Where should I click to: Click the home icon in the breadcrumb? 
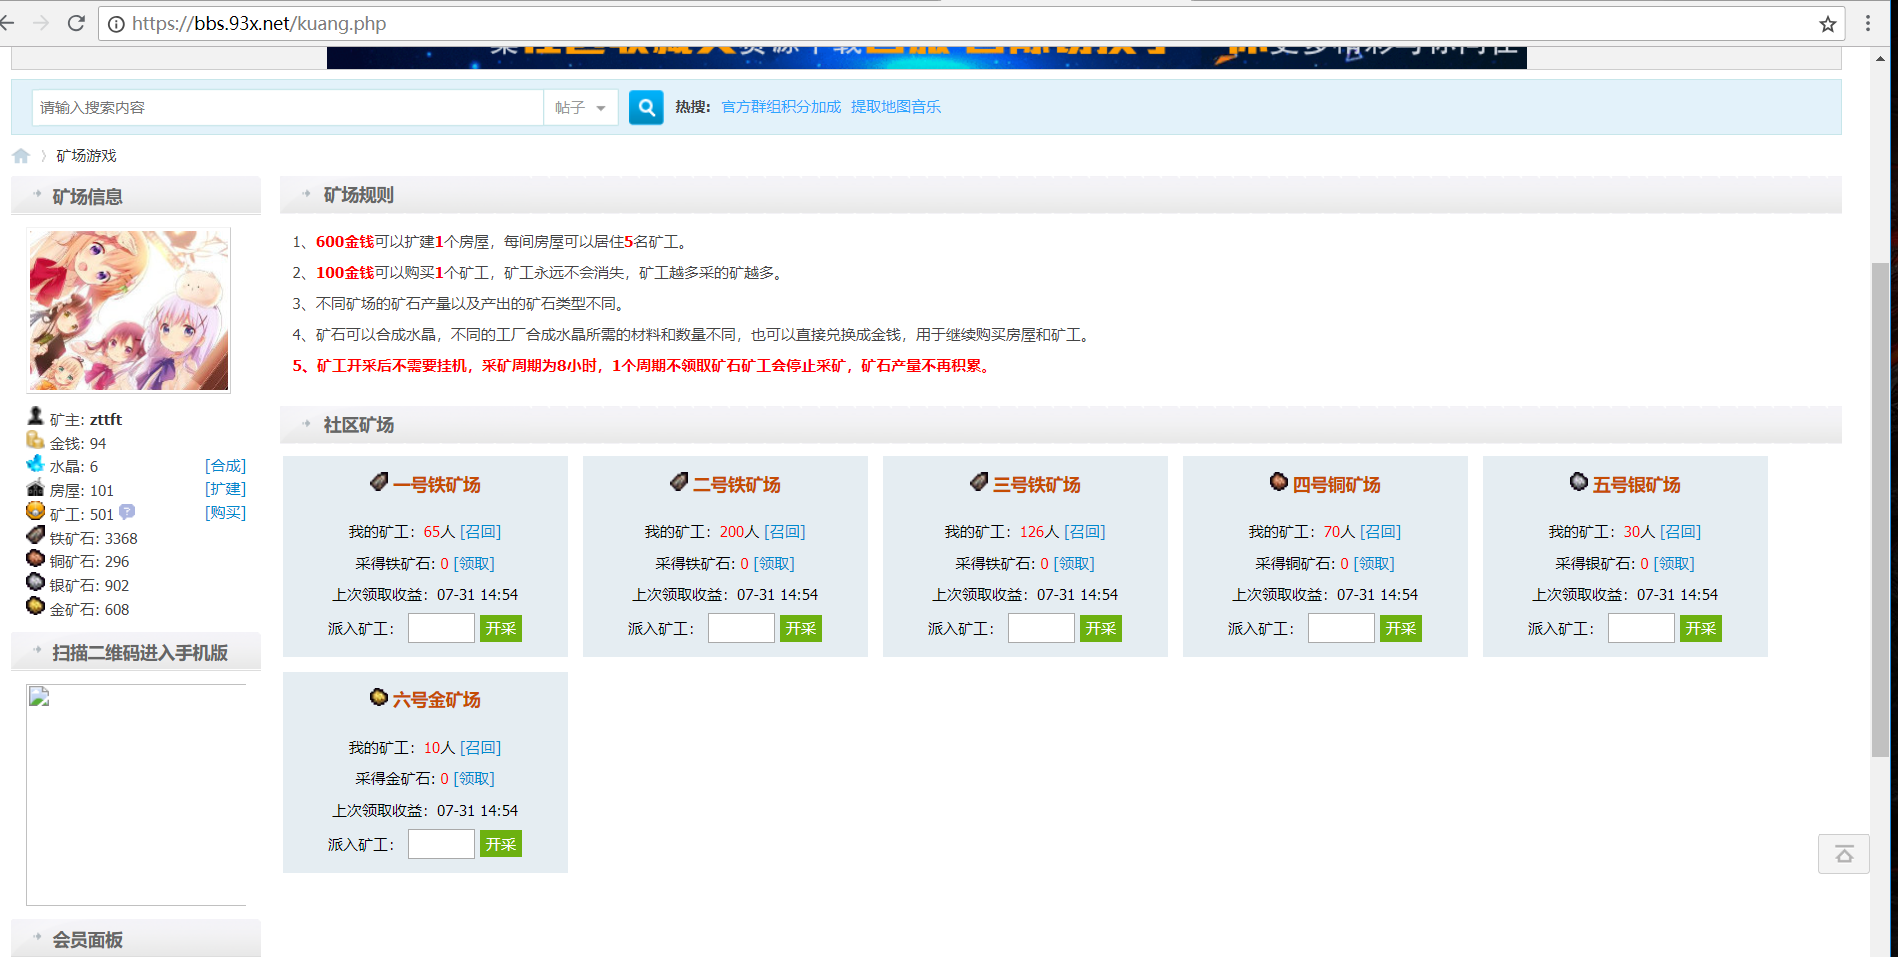point(22,155)
